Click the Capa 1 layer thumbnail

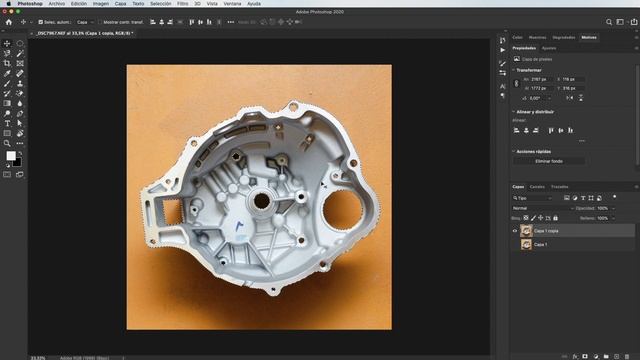click(526, 244)
